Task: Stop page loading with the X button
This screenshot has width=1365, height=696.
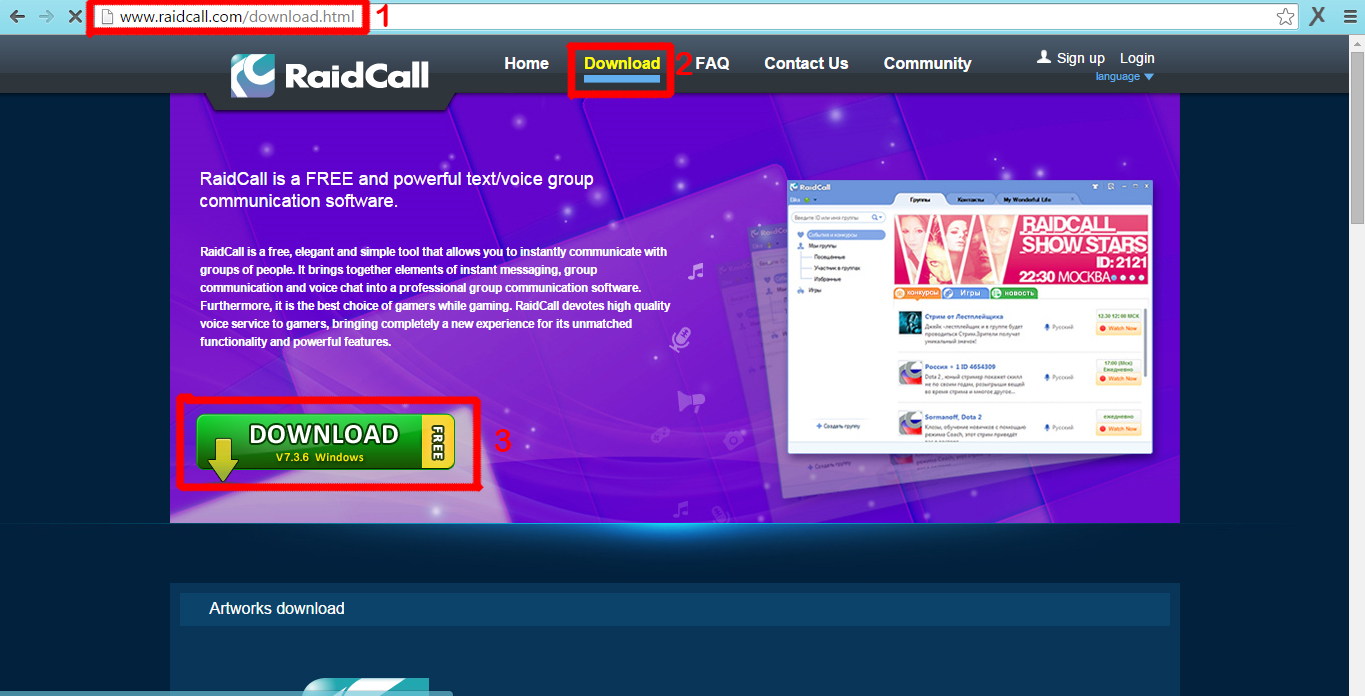Action: coord(75,16)
